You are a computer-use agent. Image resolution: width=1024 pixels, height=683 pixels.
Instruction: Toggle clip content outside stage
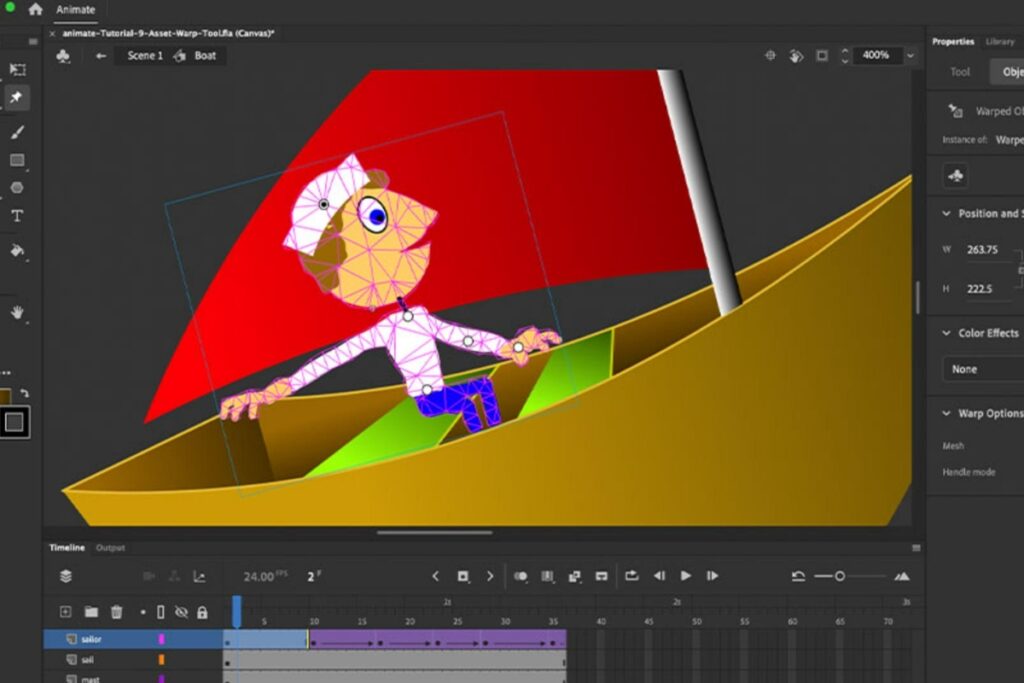822,56
